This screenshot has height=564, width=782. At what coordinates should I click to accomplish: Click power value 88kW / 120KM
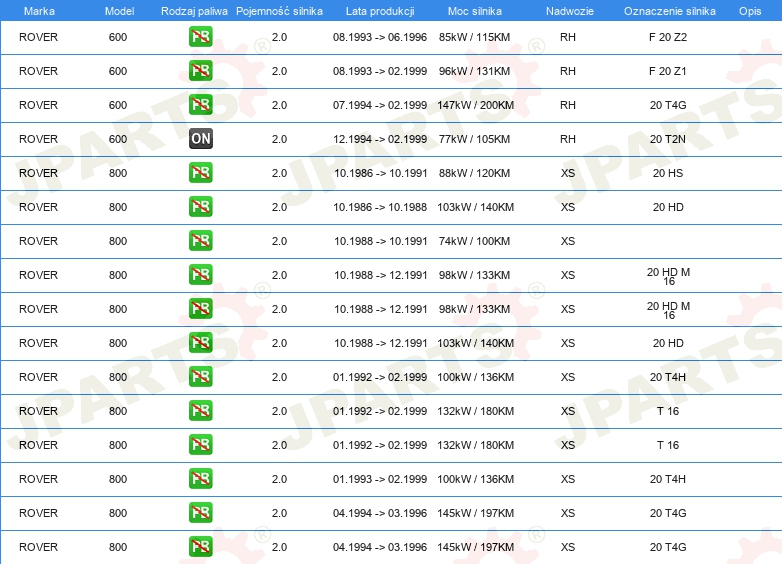[x=474, y=173]
